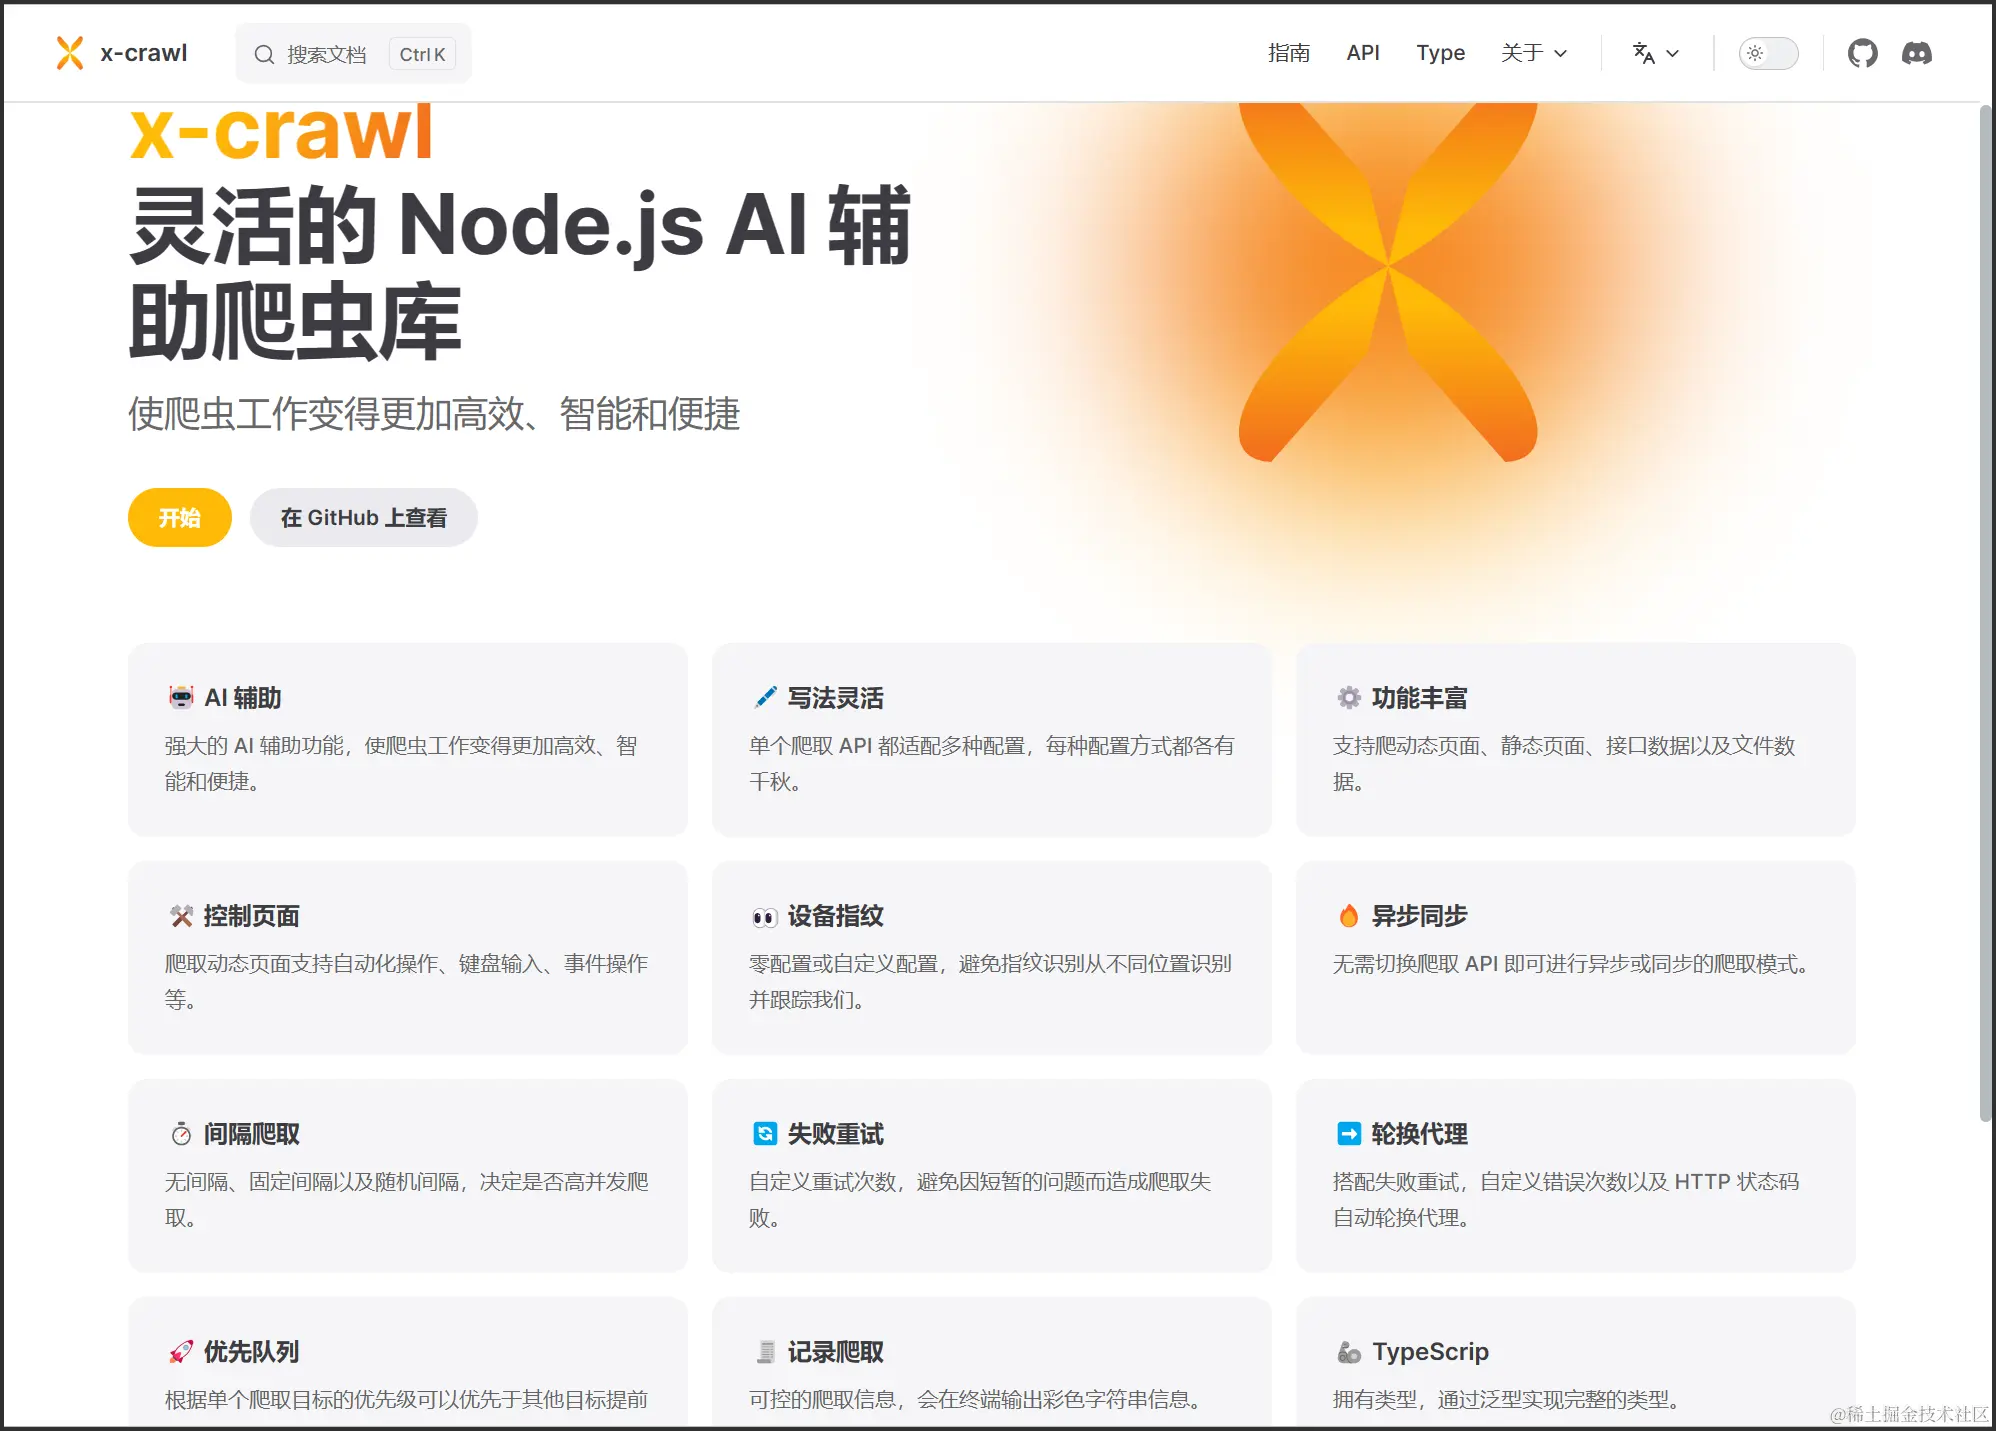The width and height of the screenshot is (1996, 1431).
Task: Click the x-crawl logo icon
Action: click(x=70, y=53)
